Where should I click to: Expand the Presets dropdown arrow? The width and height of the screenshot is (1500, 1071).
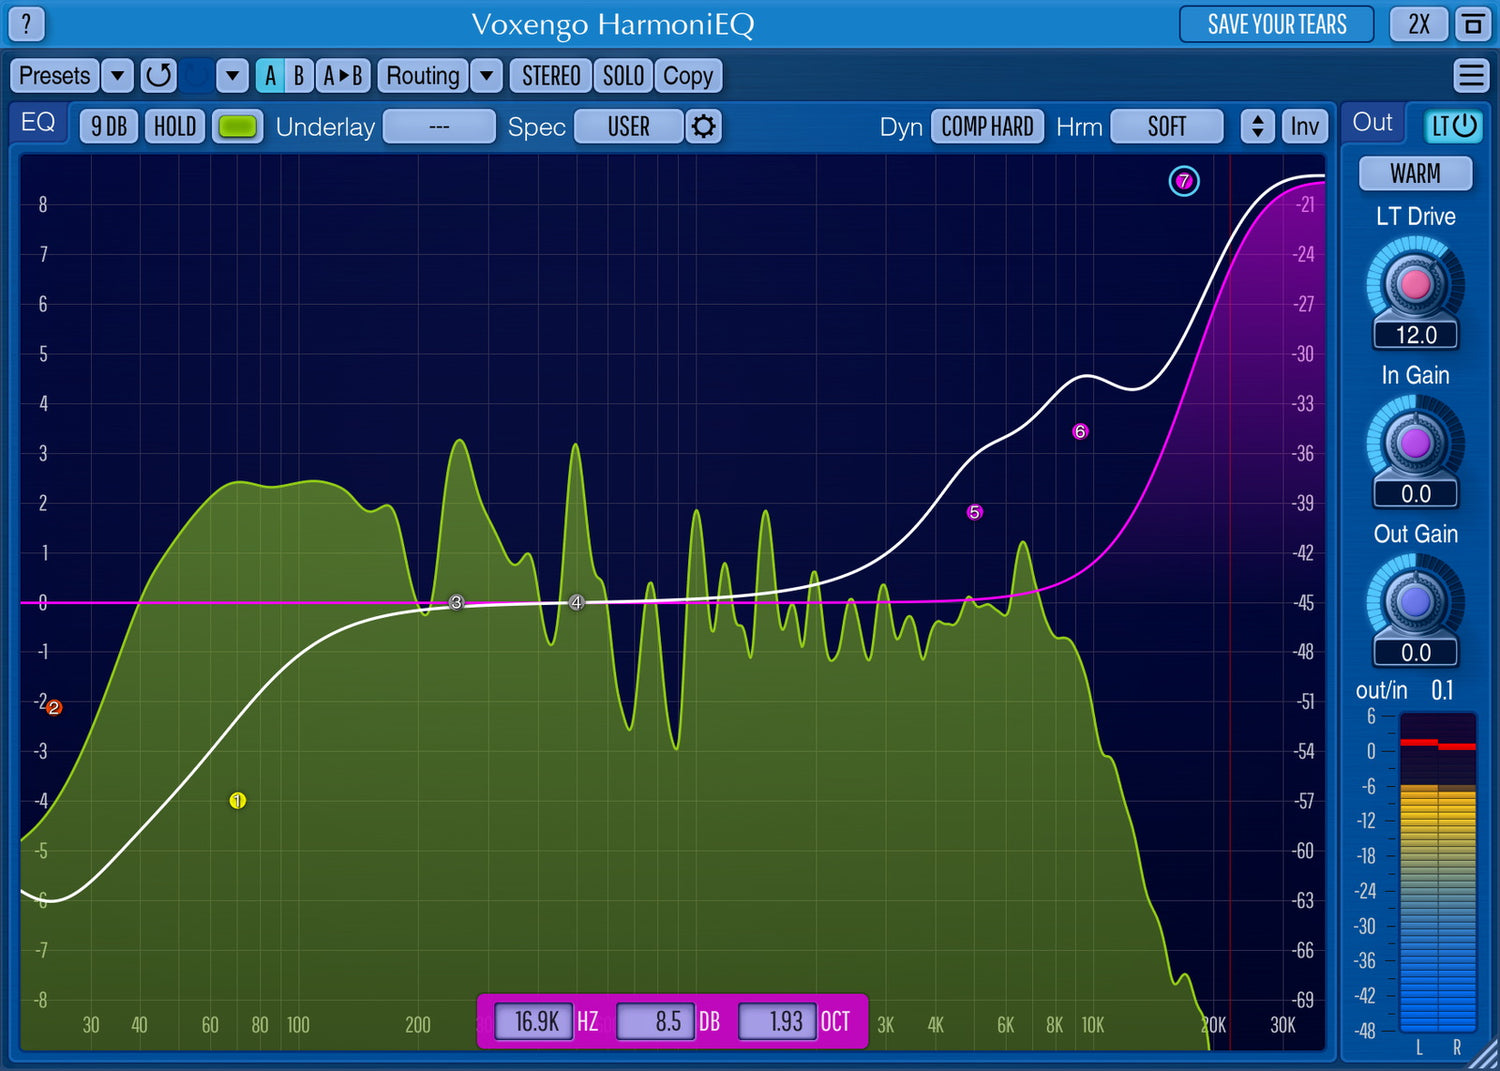(x=117, y=75)
